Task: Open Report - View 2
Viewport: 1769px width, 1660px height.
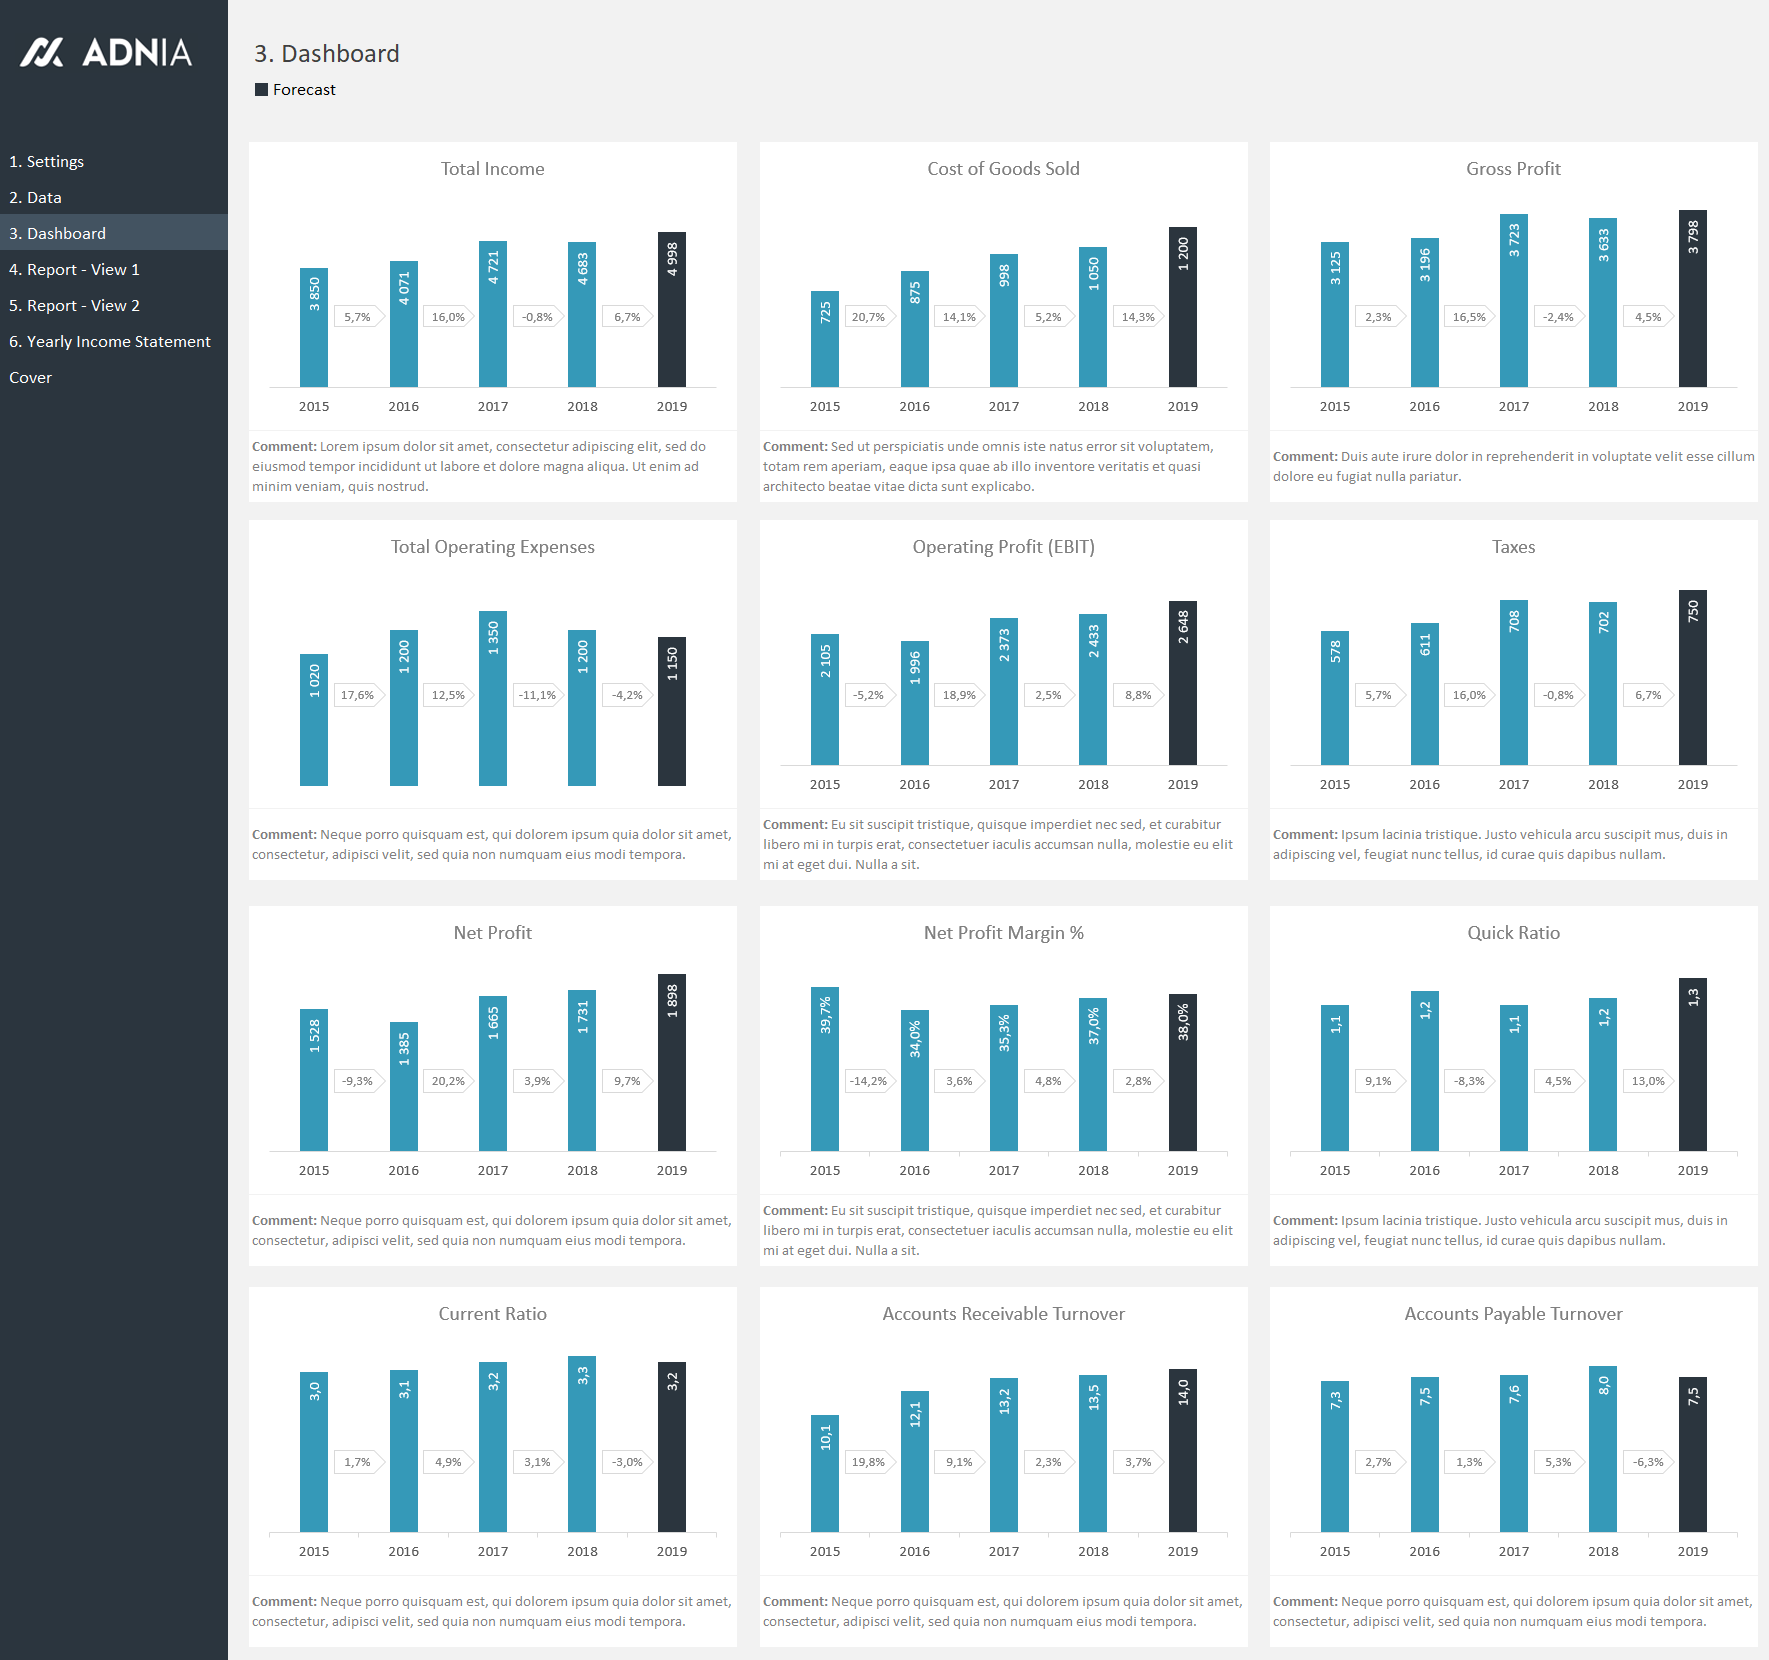Action: [75, 306]
